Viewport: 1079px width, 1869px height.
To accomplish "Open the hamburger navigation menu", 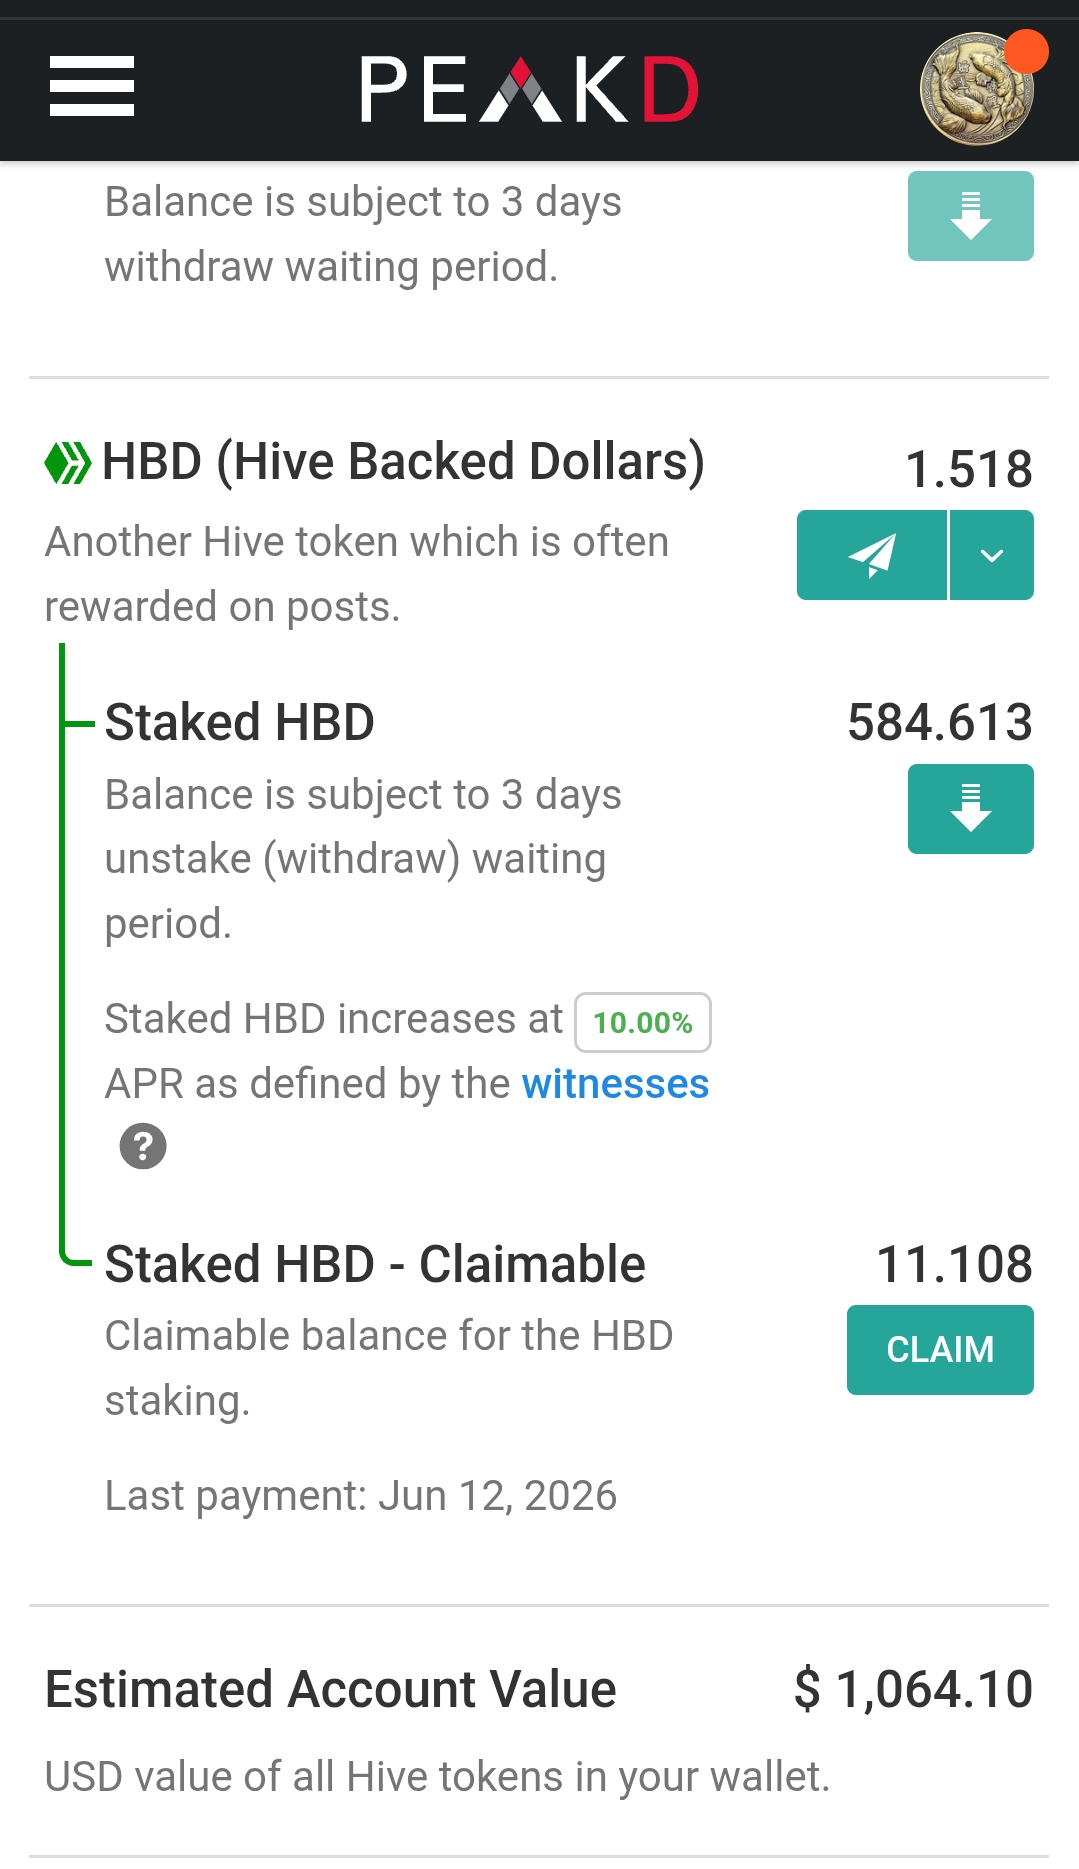I will pos(92,86).
